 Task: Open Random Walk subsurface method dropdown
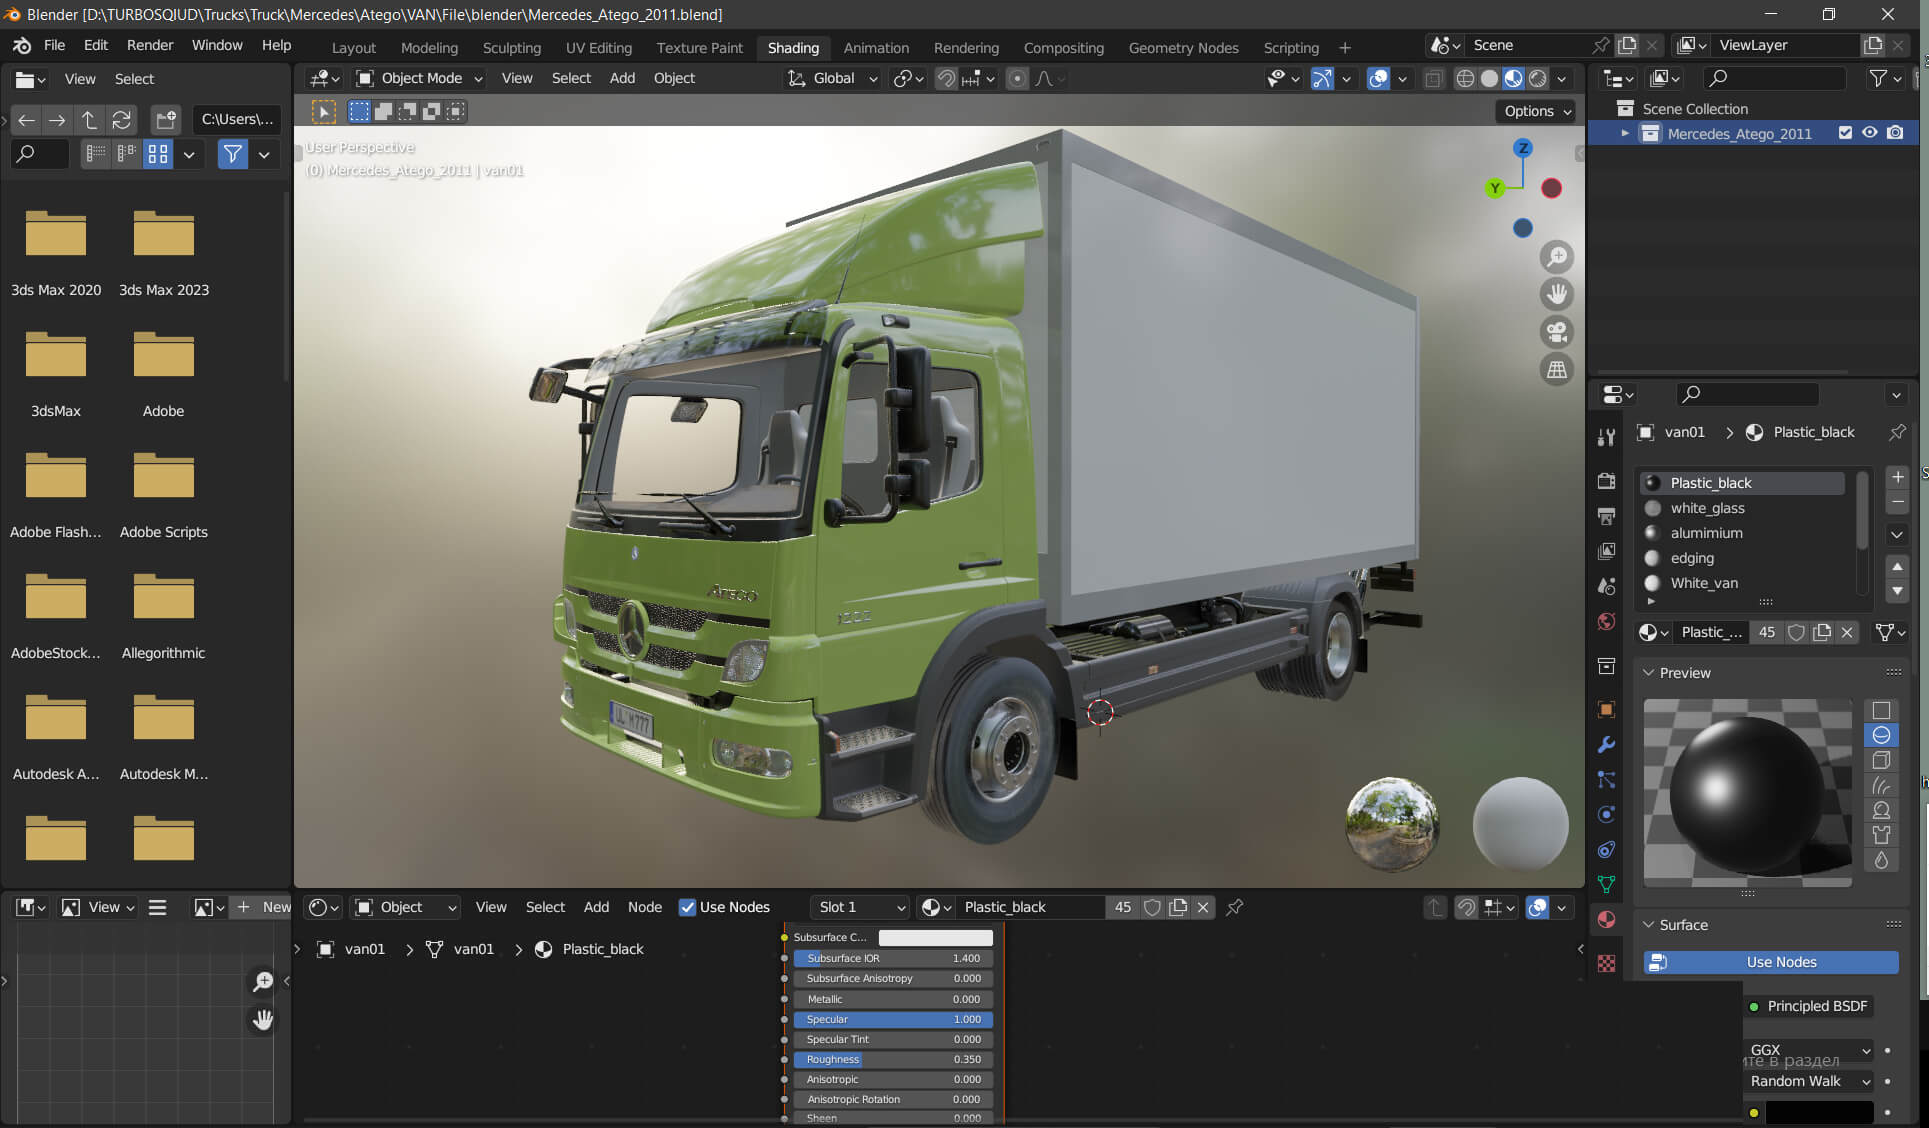(1808, 1081)
